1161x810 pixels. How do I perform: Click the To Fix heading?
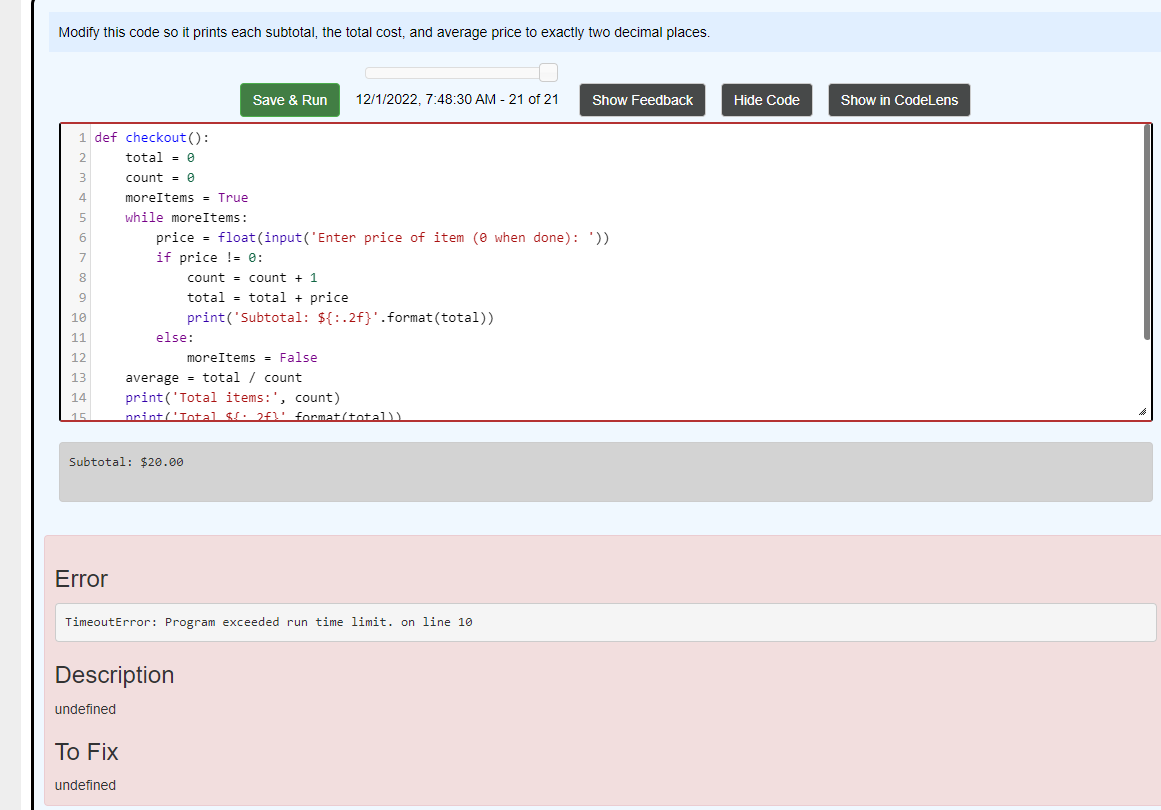point(87,752)
